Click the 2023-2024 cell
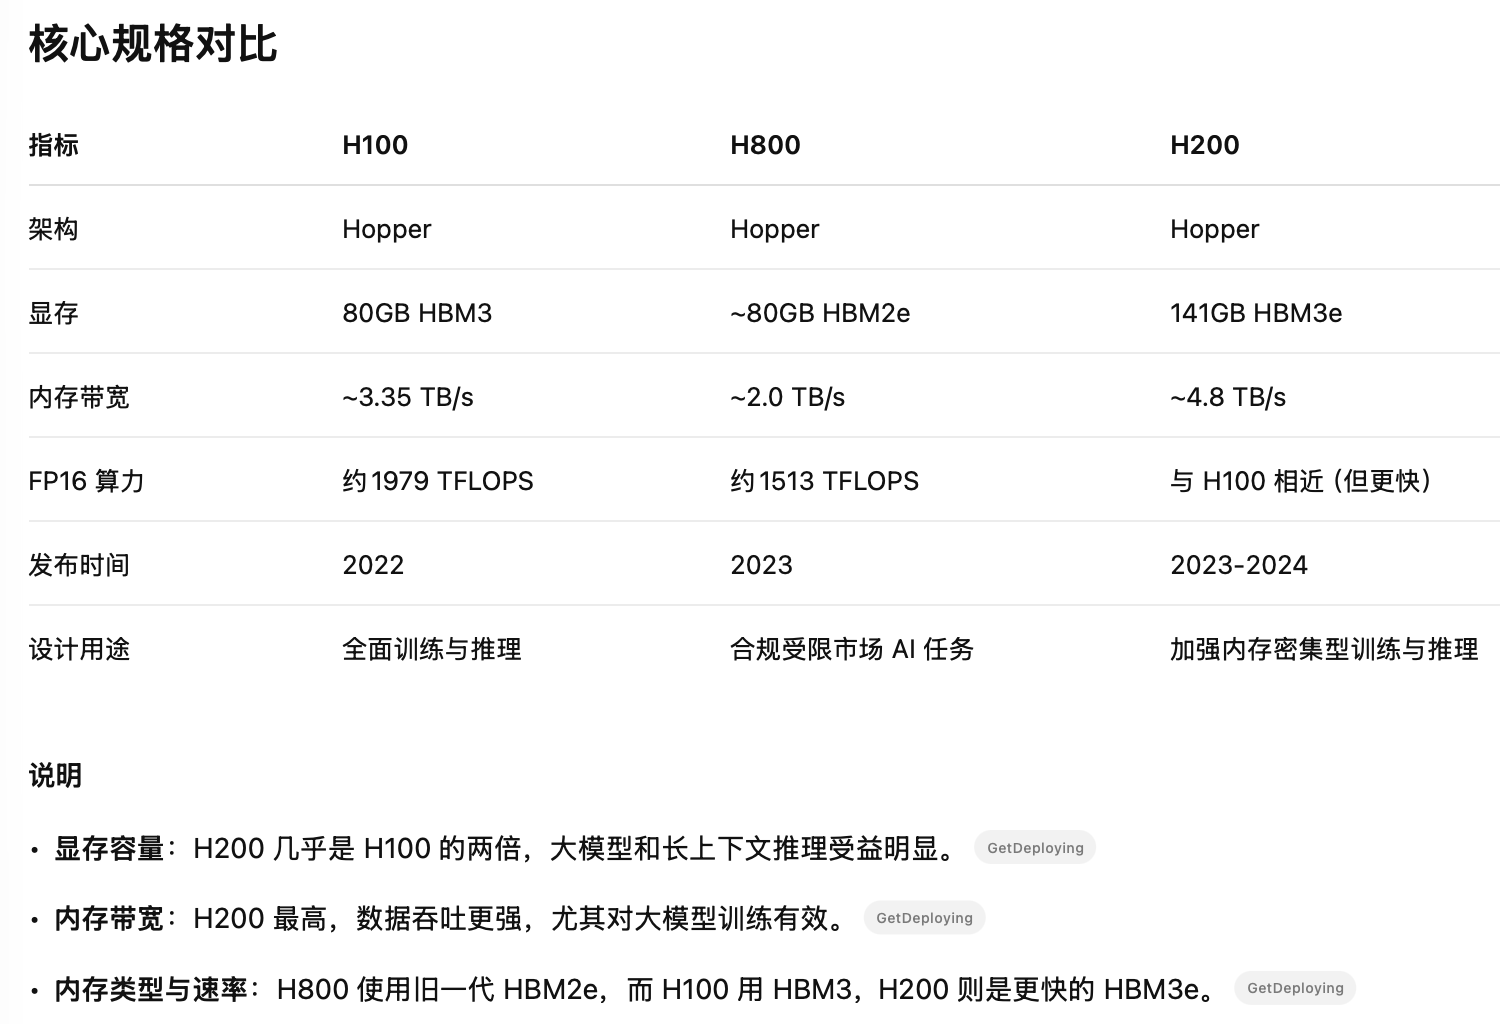The image size is (1500, 1024). (1239, 565)
